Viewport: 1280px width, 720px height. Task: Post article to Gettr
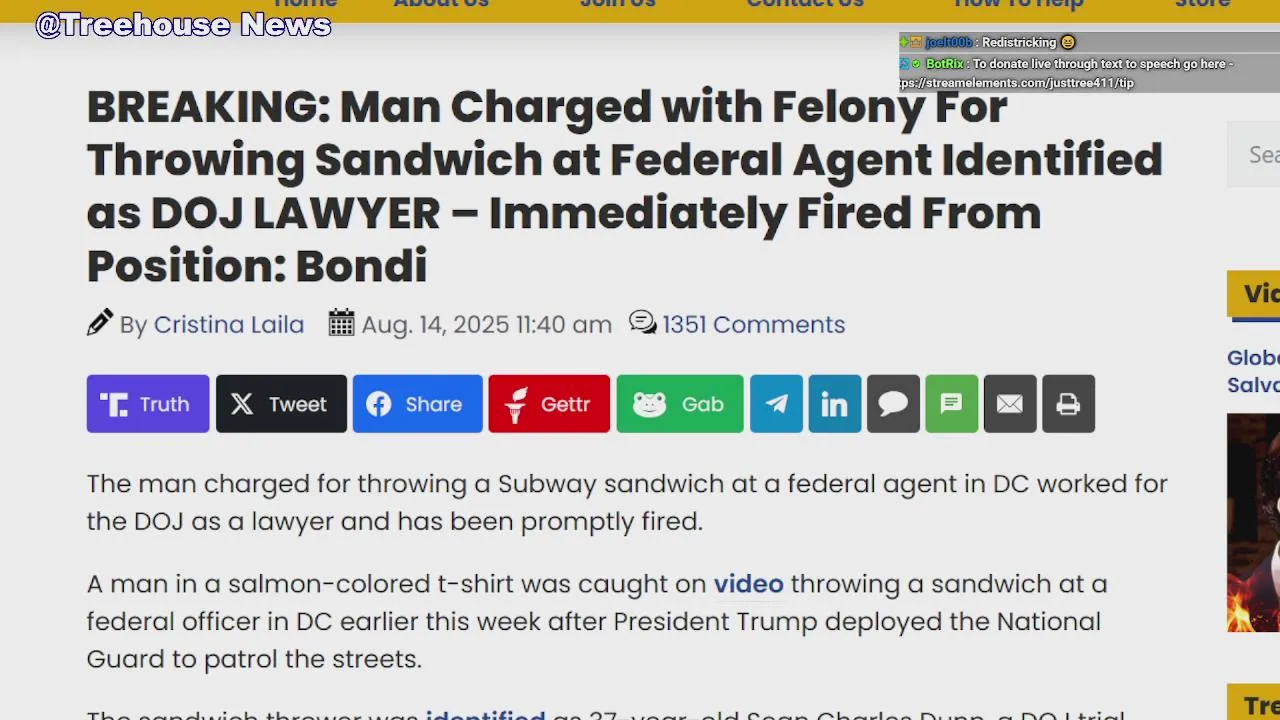[x=549, y=404]
